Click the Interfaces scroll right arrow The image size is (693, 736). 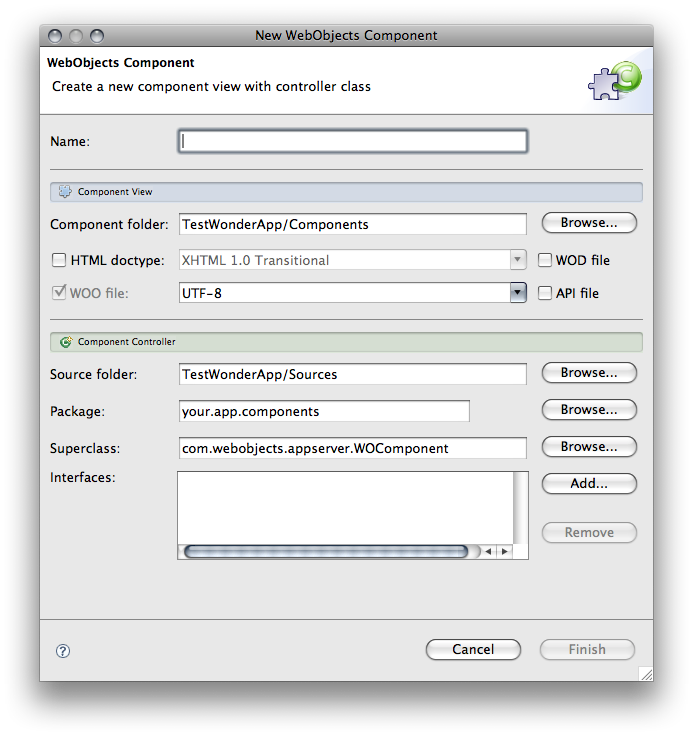pos(505,552)
